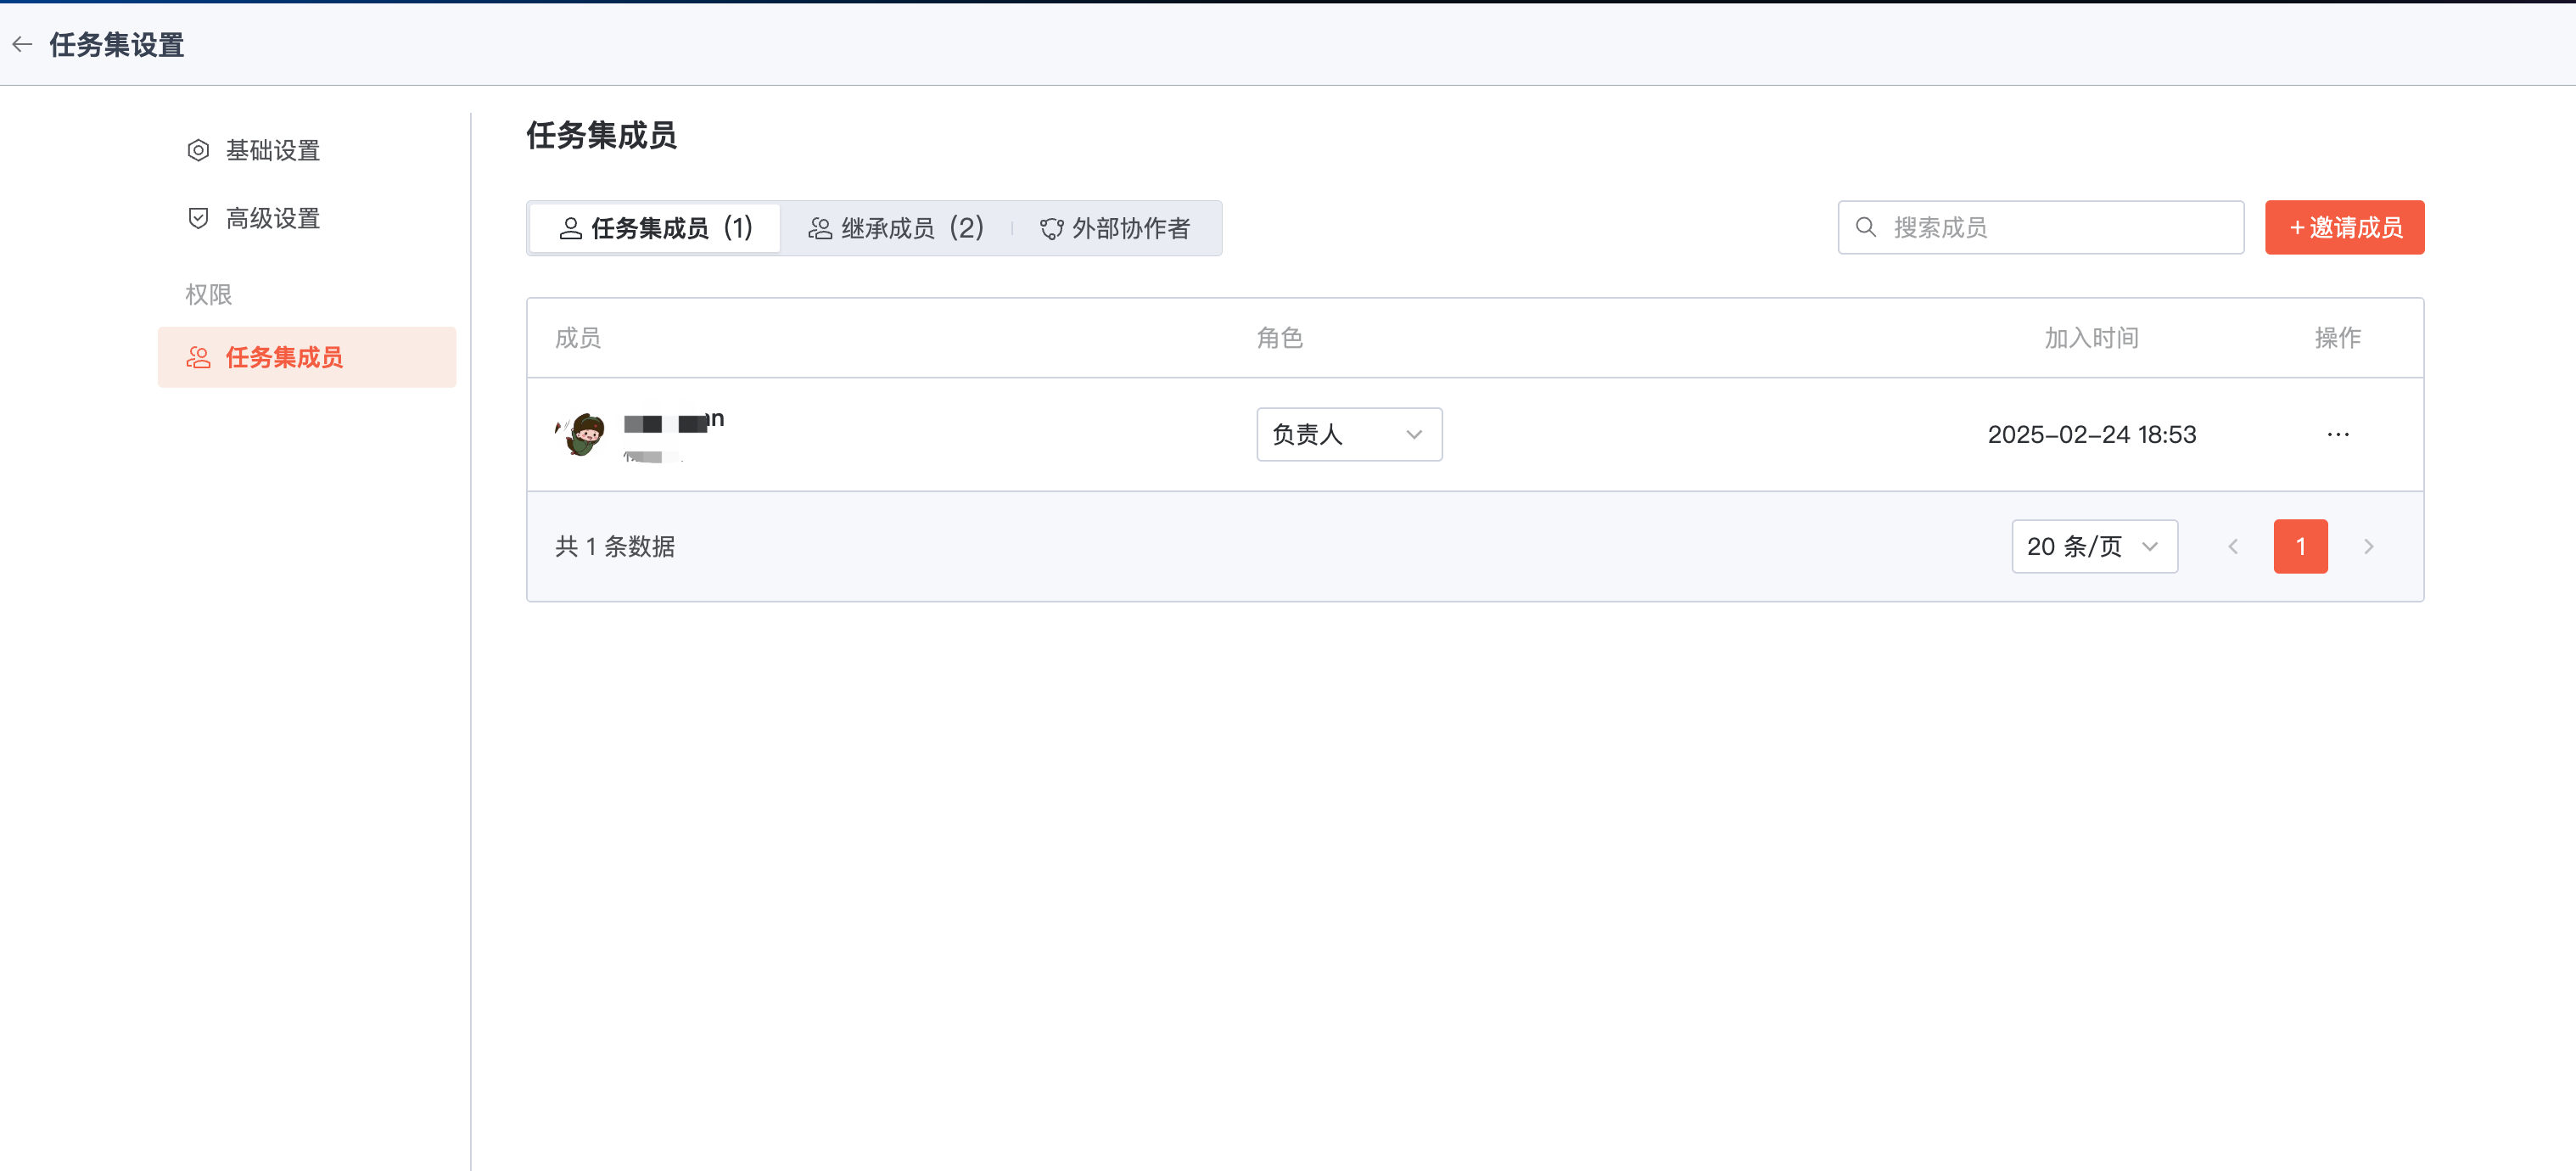This screenshot has height=1171, width=2576.
Task: Click the search magnifier icon
Action: (1865, 227)
